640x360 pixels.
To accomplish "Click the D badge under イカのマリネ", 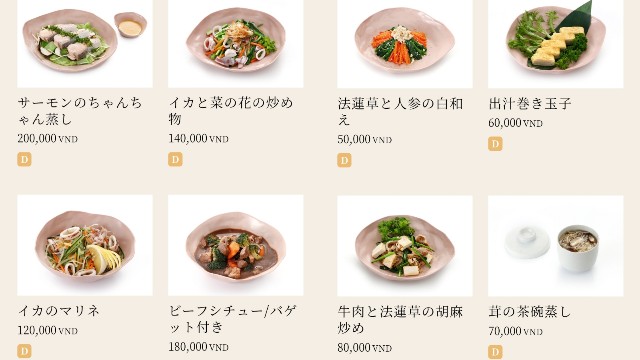I will (x=24, y=351).
